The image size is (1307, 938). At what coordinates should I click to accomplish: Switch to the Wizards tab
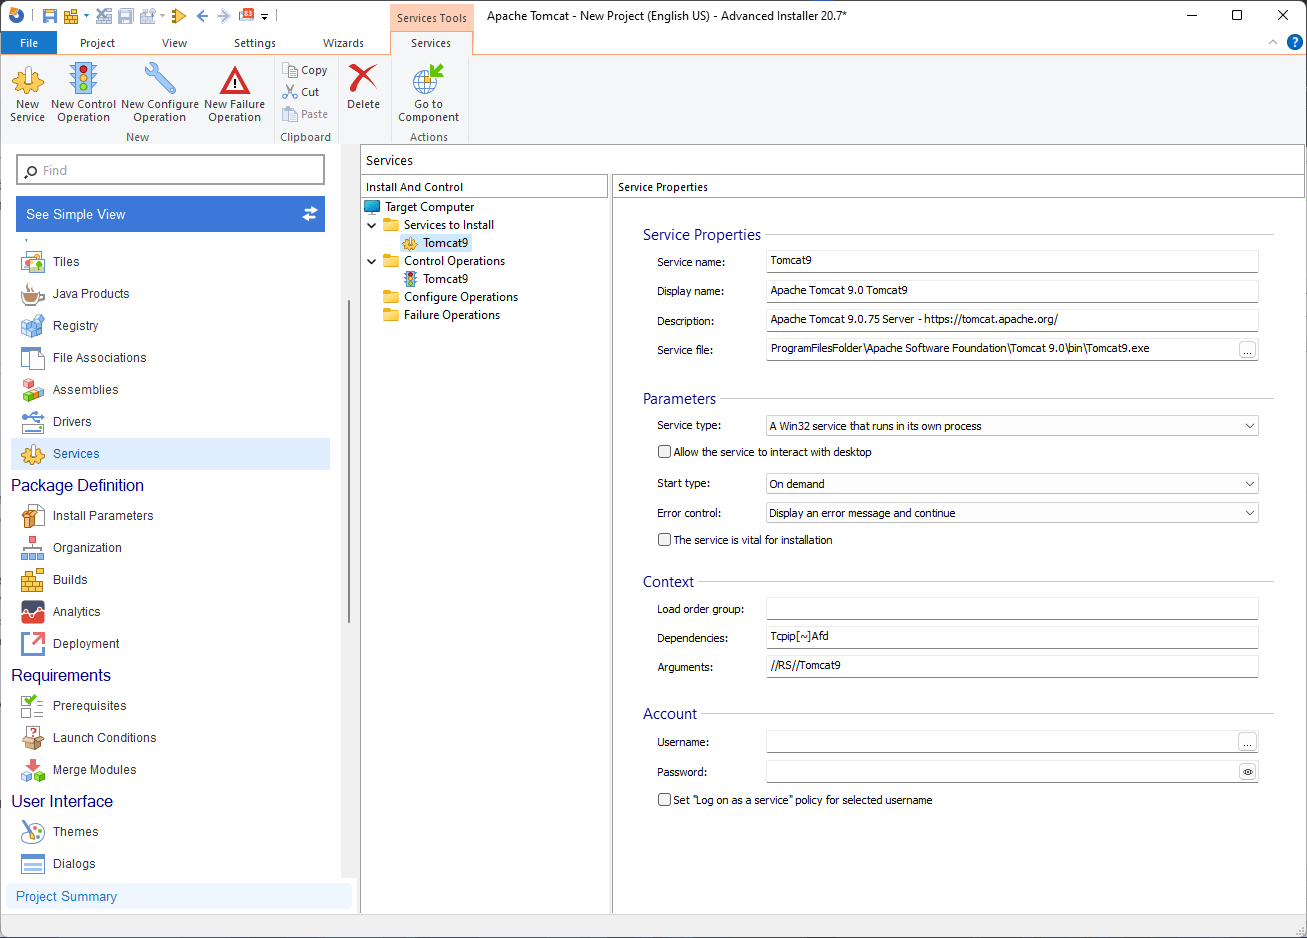coord(344,43)
